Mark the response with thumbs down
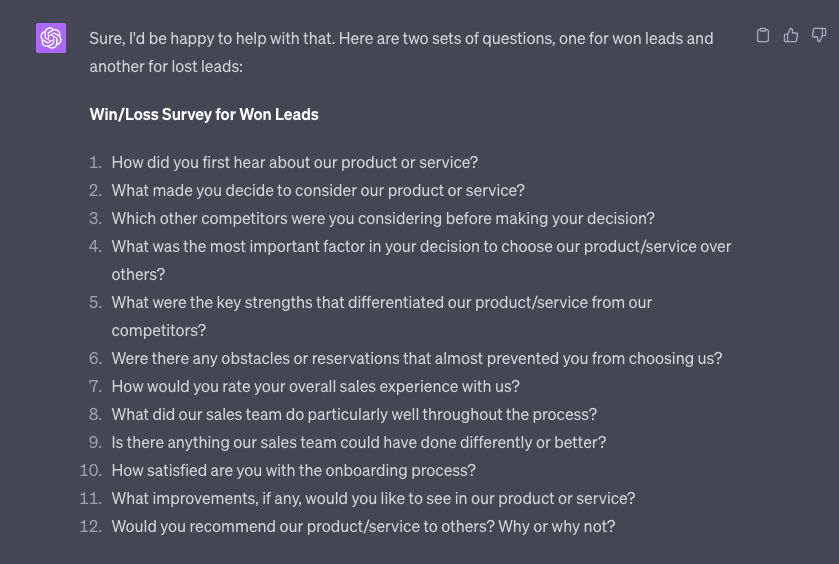 [x=819, y=35]
